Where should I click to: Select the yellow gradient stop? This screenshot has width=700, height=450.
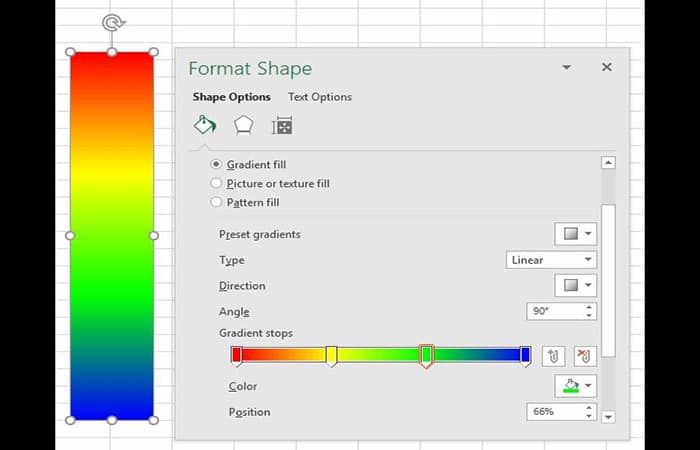coord(331,356)
